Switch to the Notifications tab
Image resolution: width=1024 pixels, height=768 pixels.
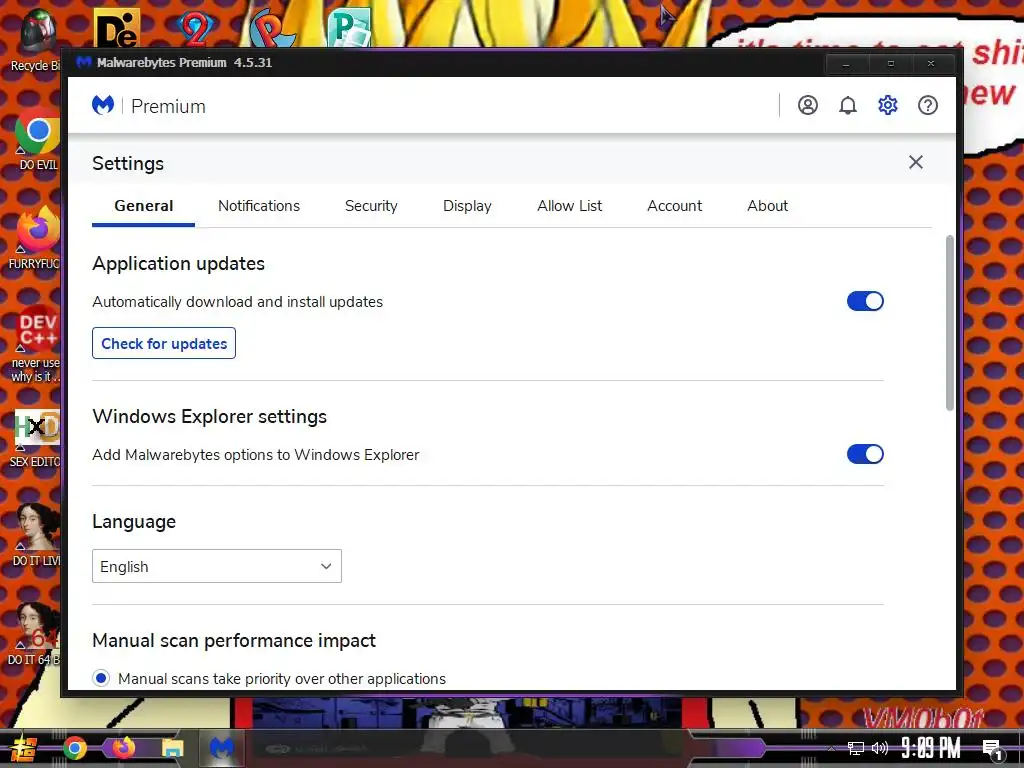tap(259, 206)
